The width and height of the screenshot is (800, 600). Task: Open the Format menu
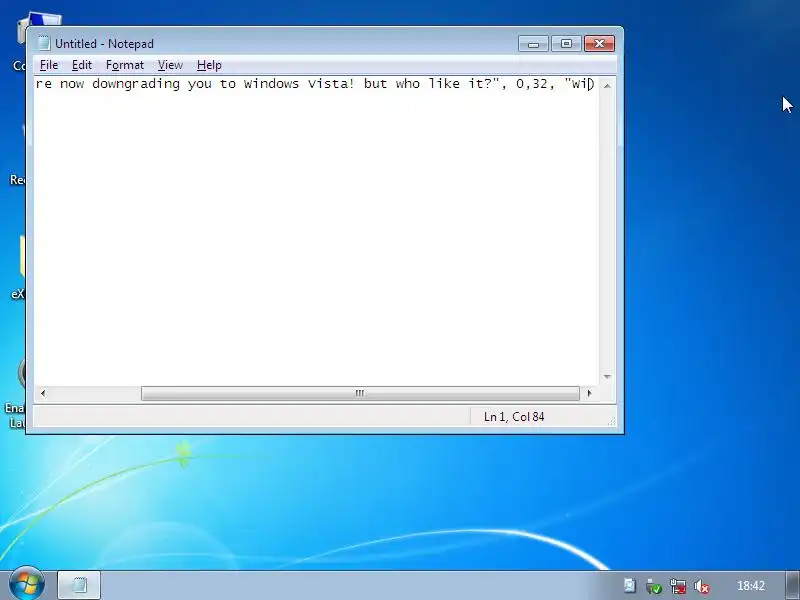[x=124, y=65]
